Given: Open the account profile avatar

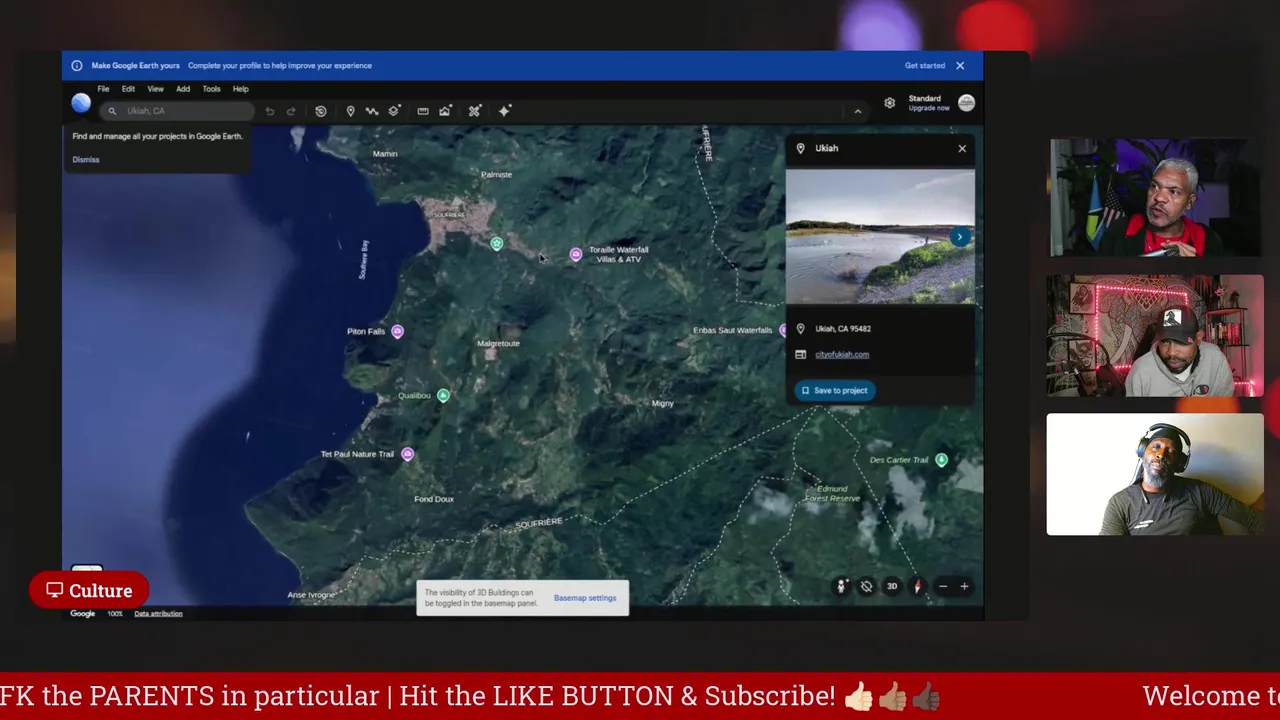Looking at the screenshot, I should click(x=966, y=103).
